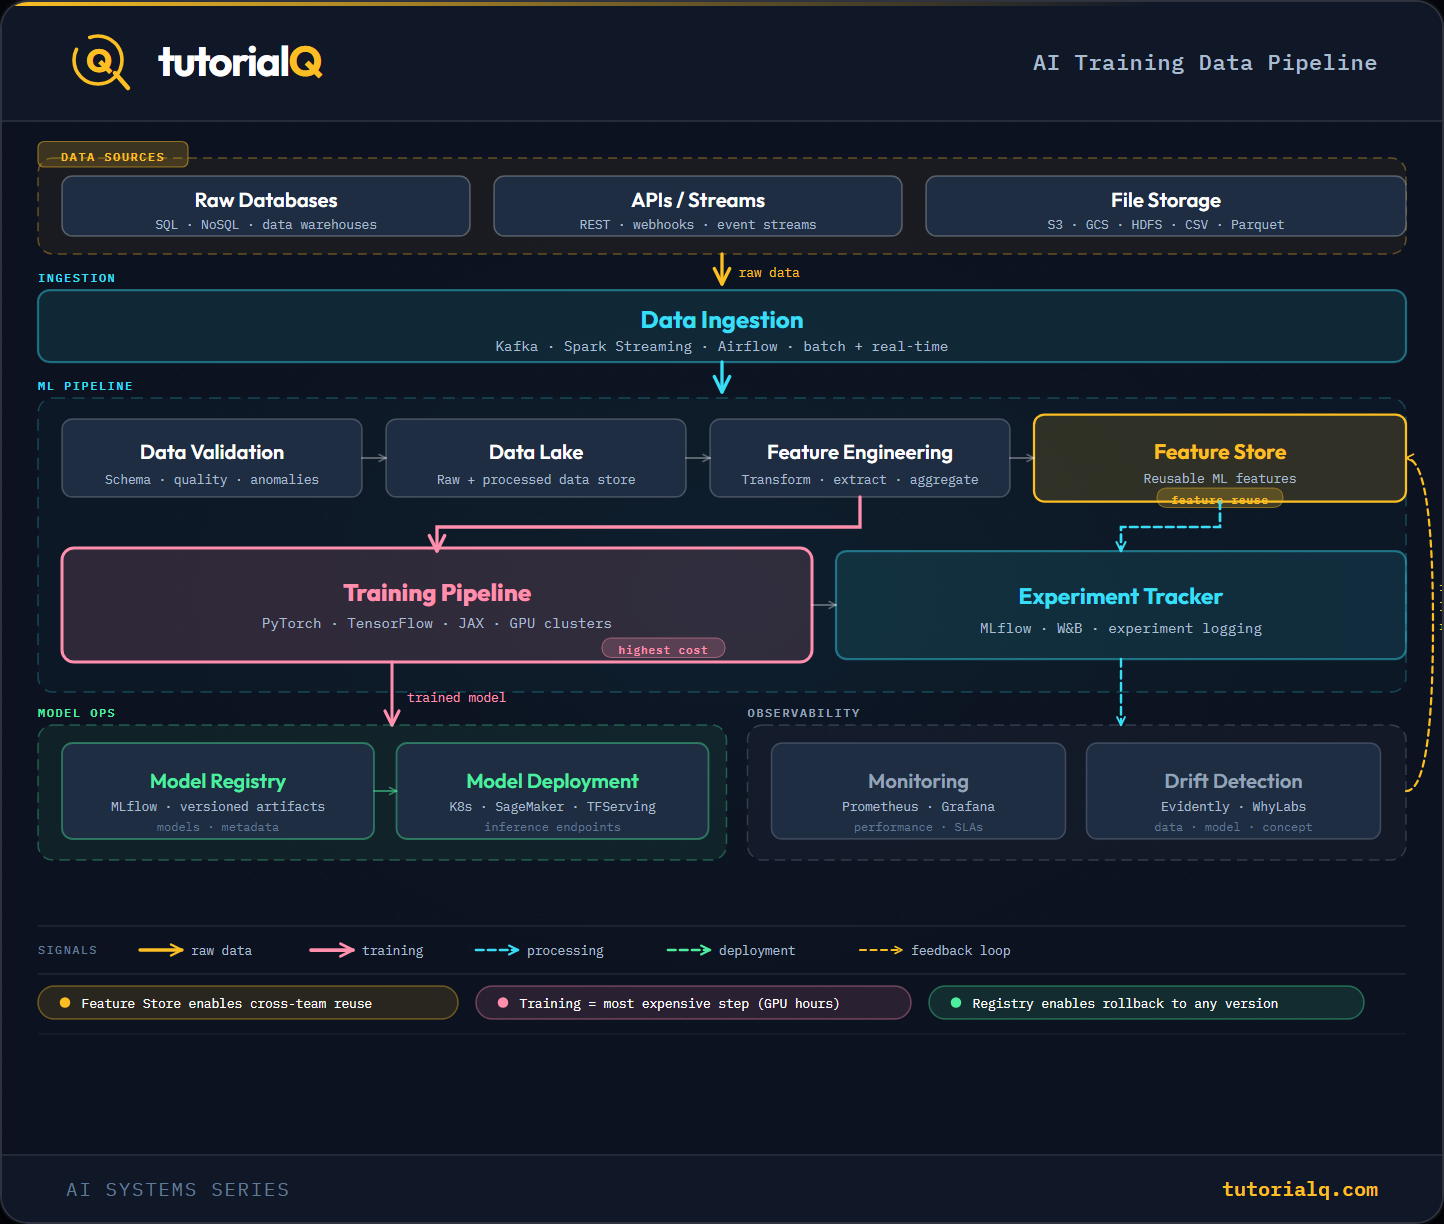Click the OBSERVABILITY section label
Viewport: 1444px width, 1224px height.
point(804,713)
